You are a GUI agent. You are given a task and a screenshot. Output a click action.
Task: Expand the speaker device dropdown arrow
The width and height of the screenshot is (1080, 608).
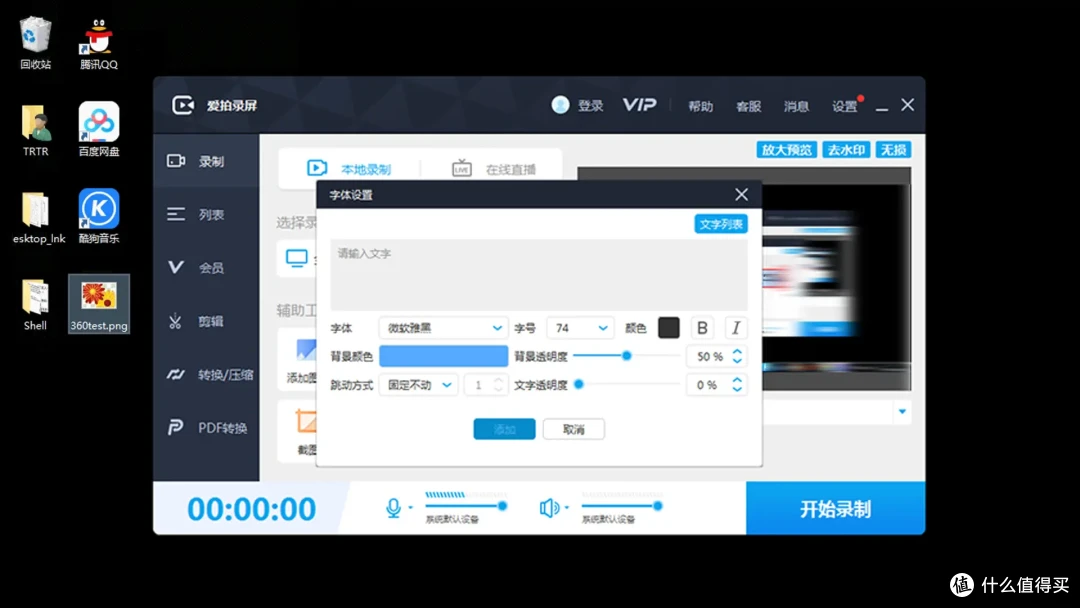567,508
